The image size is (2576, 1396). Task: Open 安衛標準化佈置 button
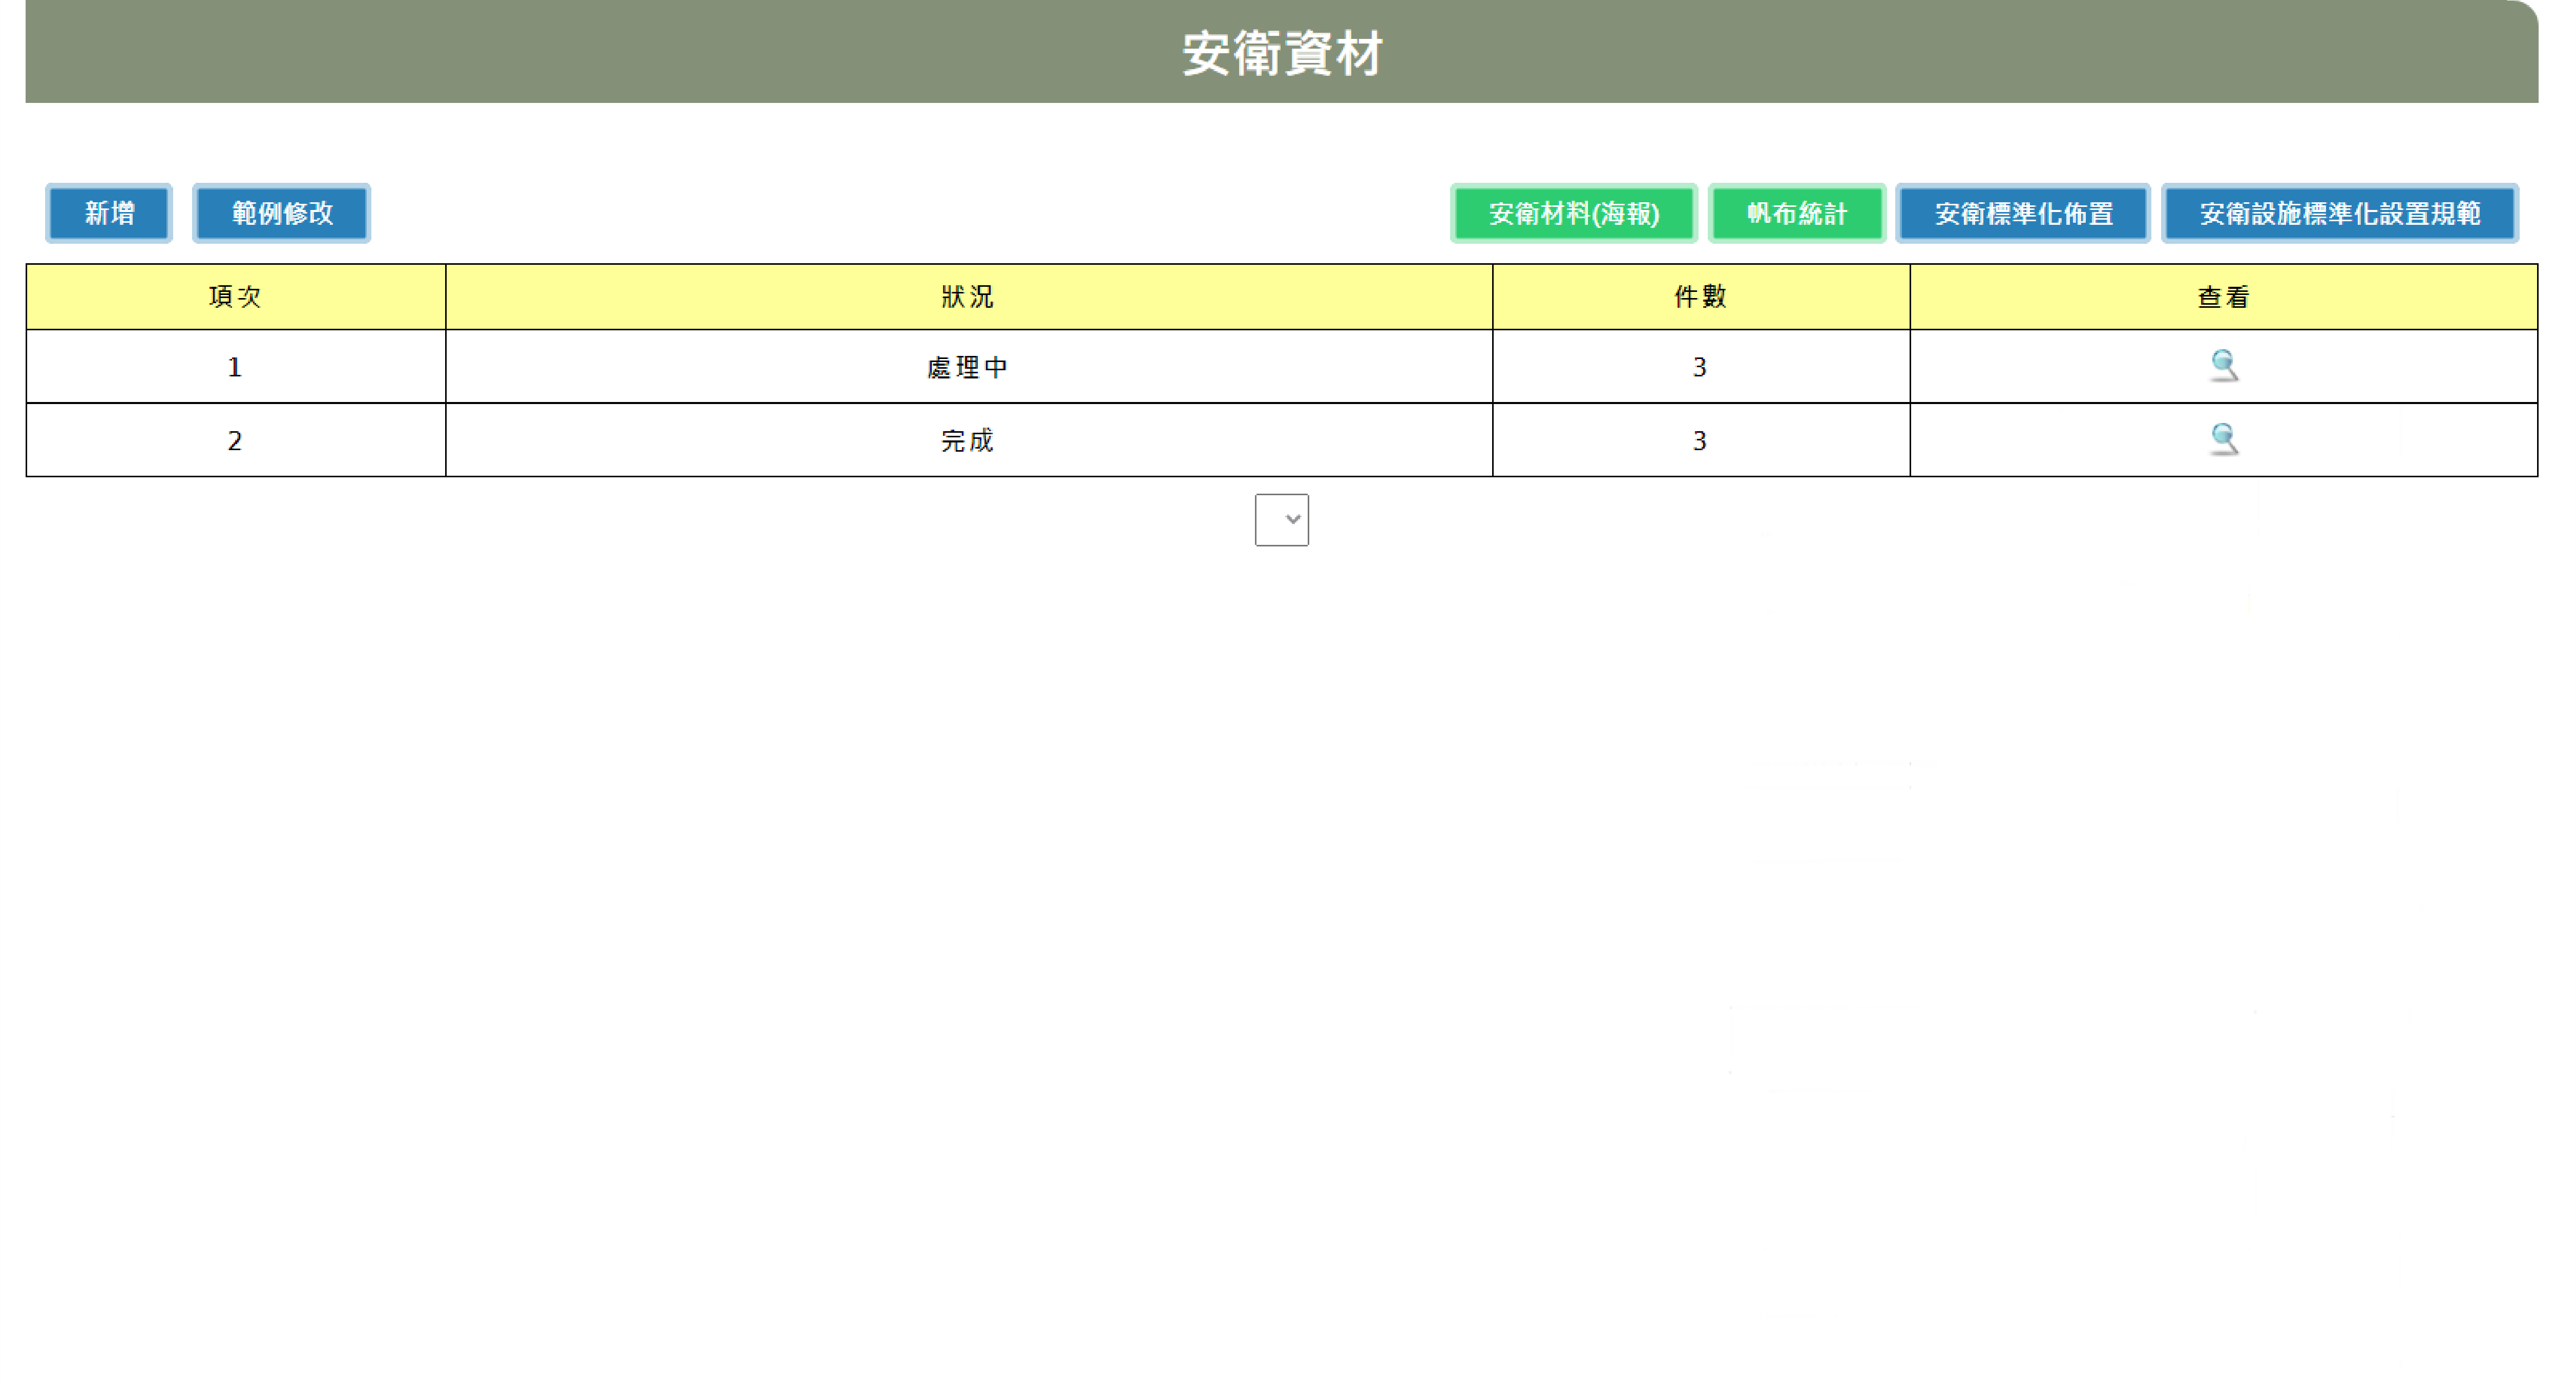pos(2023,213)
